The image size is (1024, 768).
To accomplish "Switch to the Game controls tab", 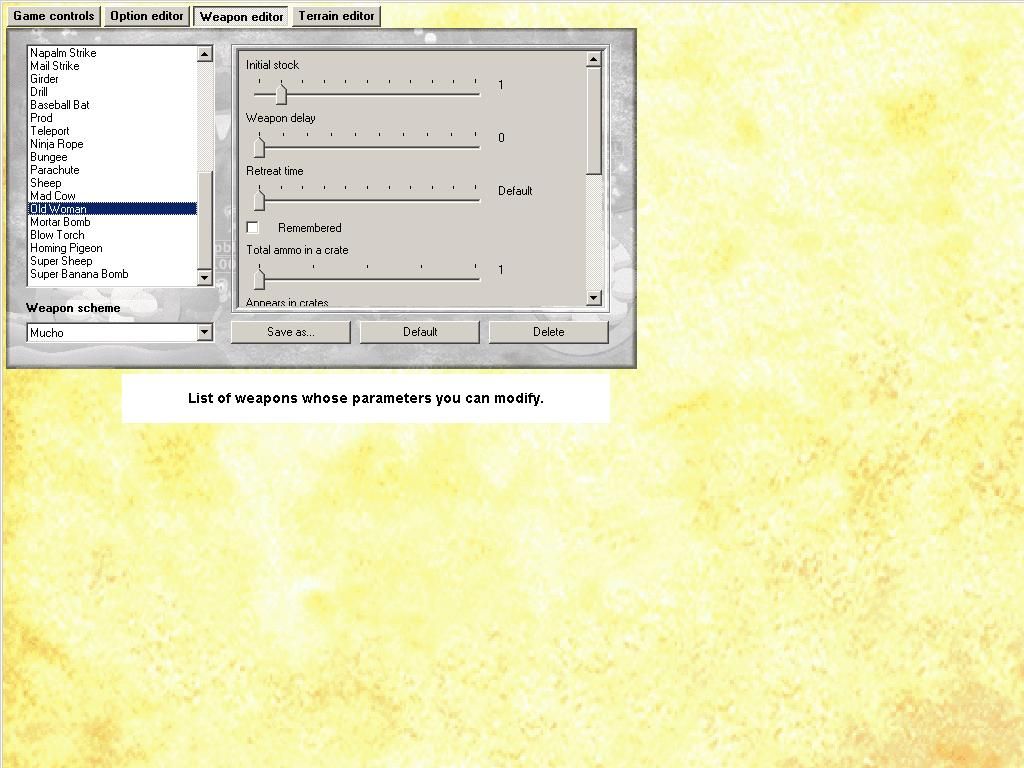I will 54,16.
